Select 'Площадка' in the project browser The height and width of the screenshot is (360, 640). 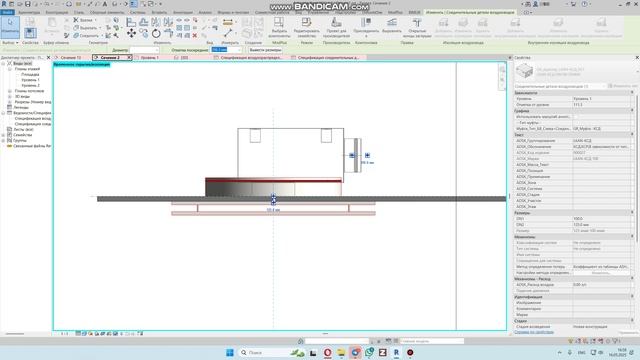pyautogui.click(x=30, y=75)
